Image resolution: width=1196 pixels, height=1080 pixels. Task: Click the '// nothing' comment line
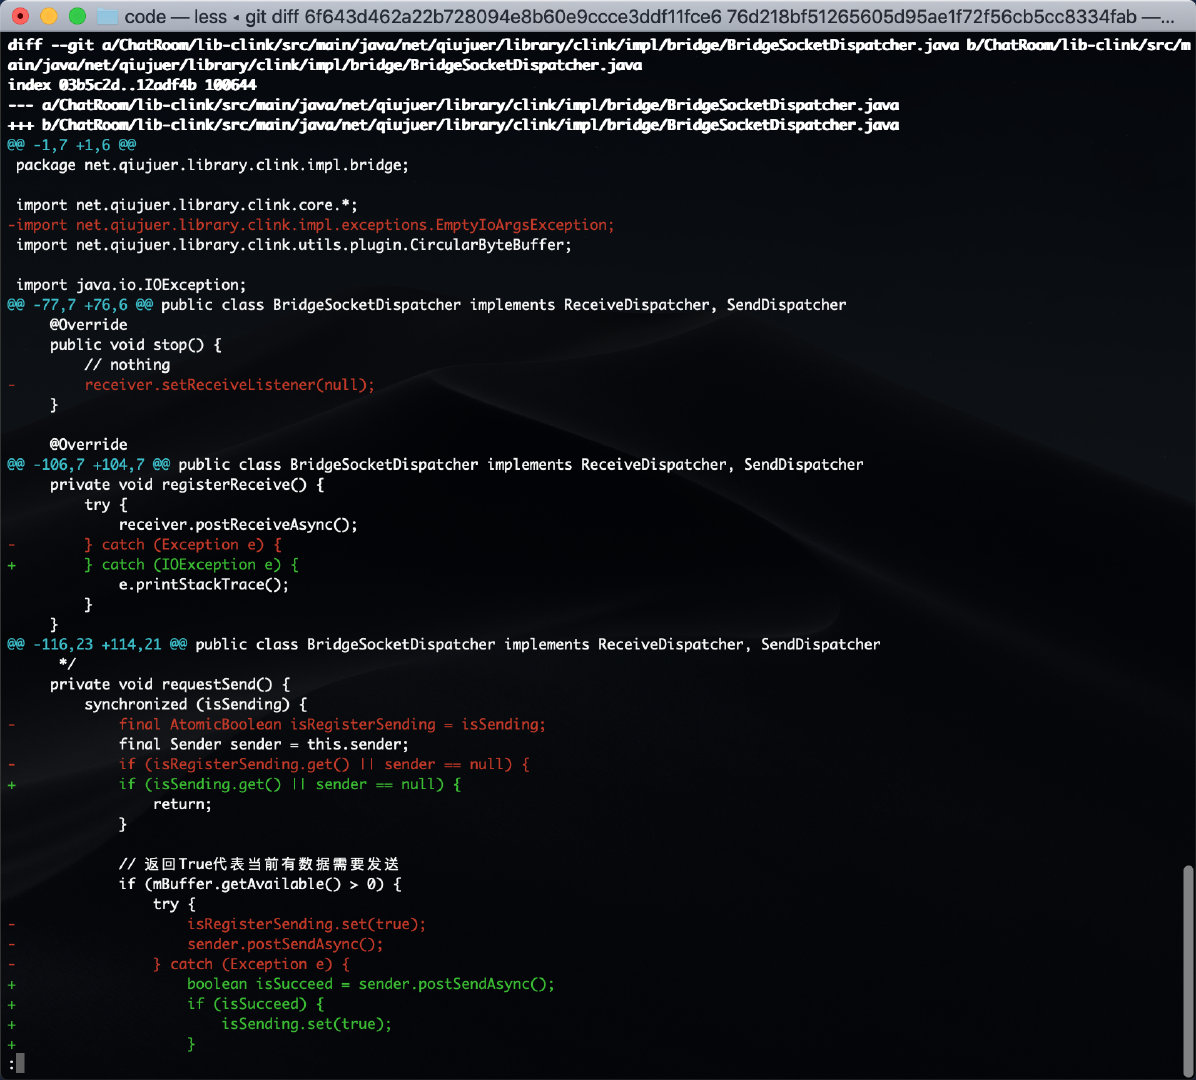point(127,365)
